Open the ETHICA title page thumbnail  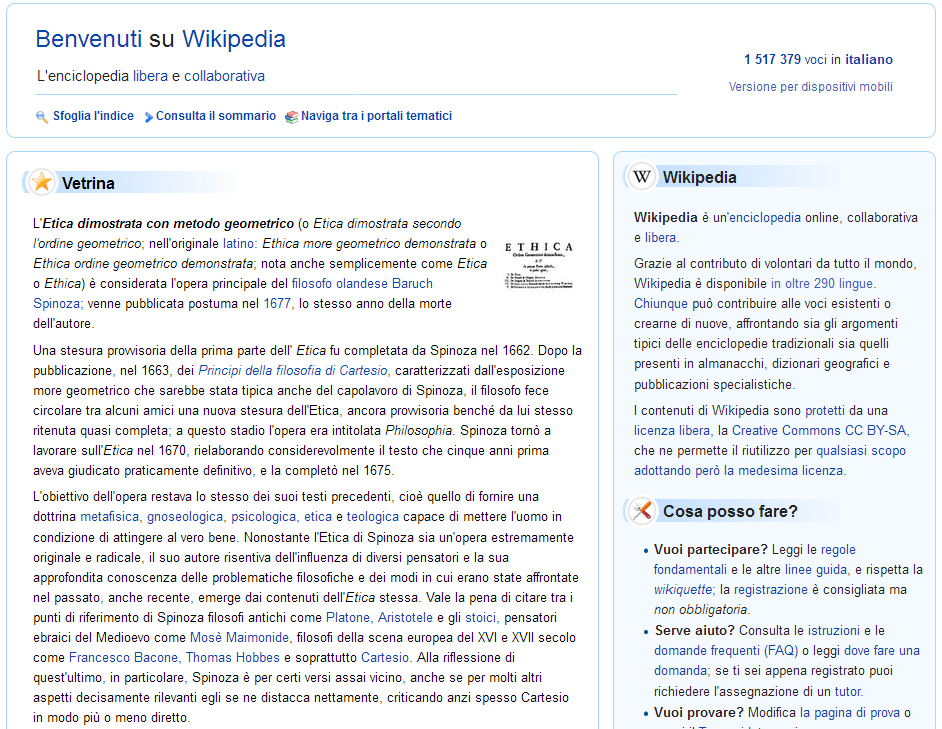click(538, 265)
